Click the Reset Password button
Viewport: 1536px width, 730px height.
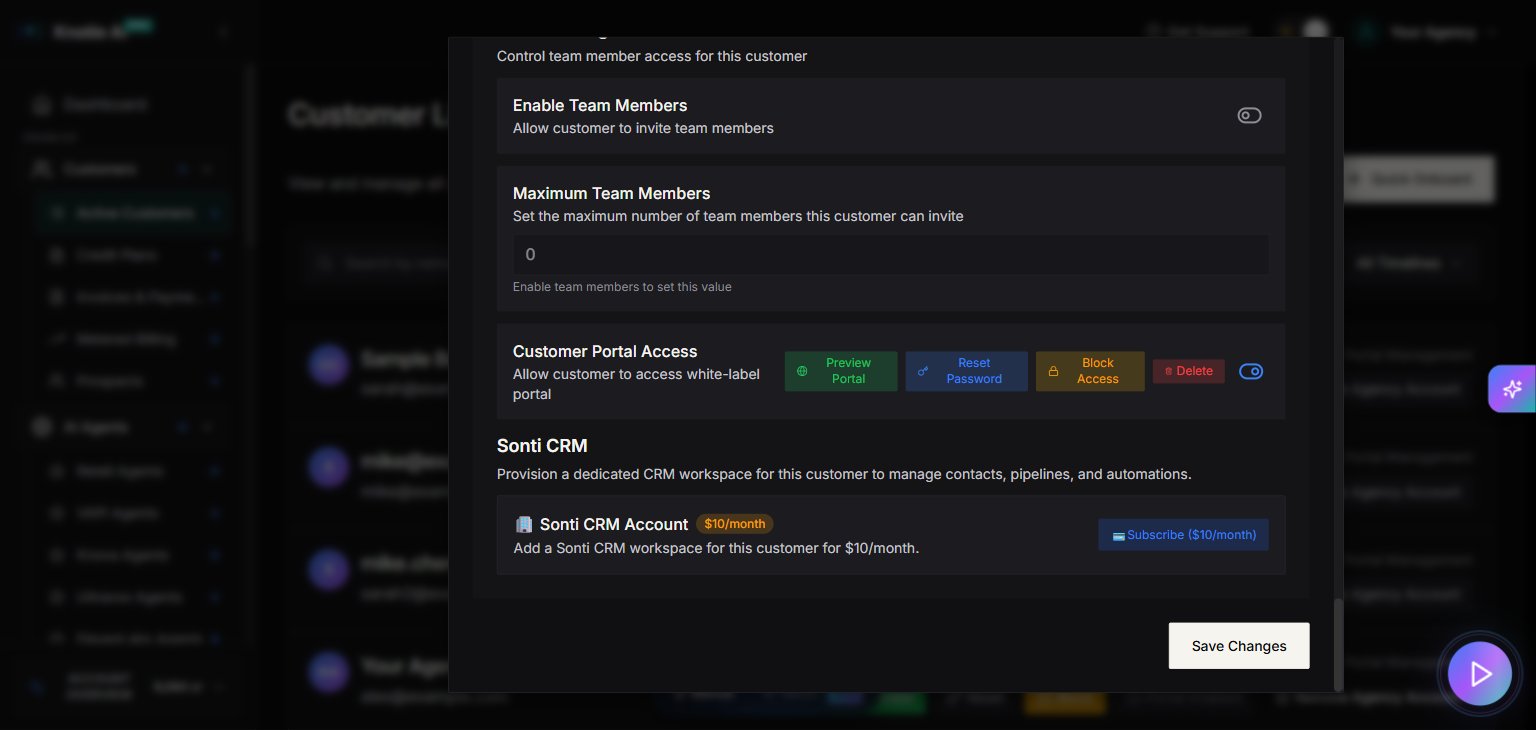pos(966,371)
